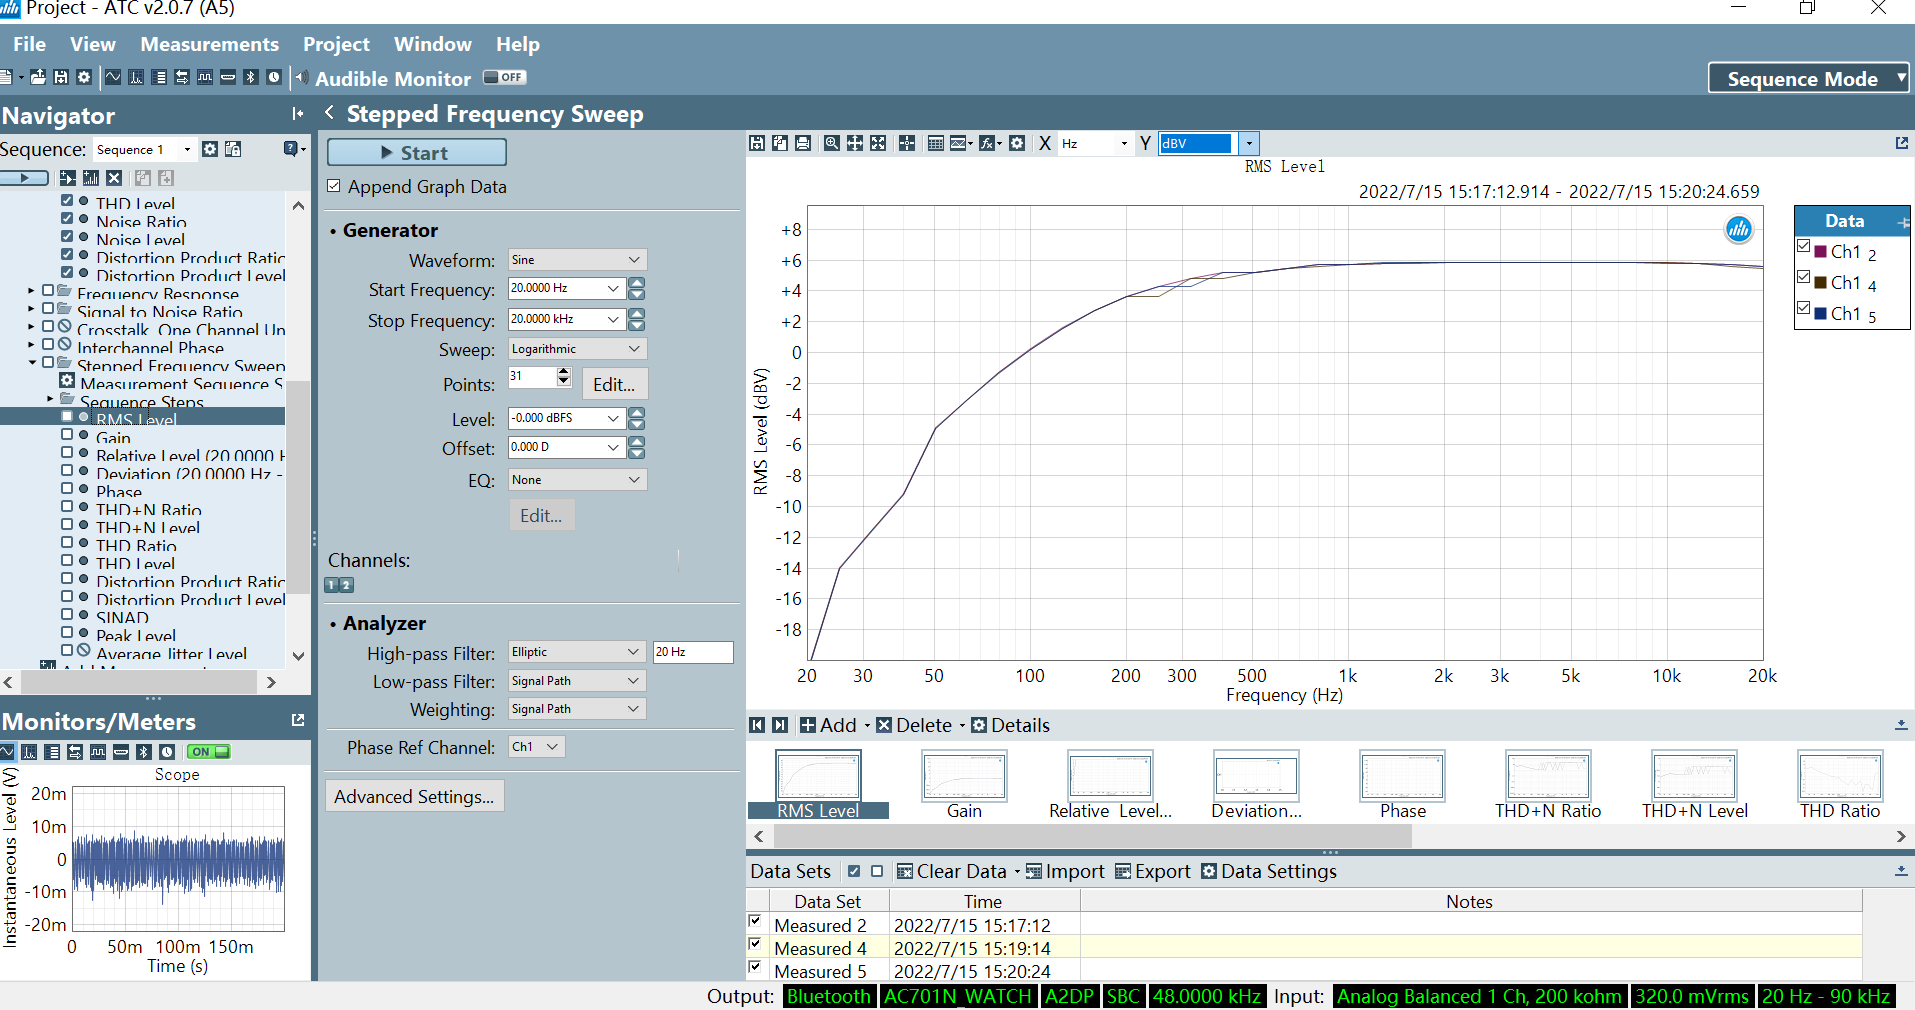Uncheck Measured 4 data set checkbox
Screen dimensions: 1915x1010
[x=755, y=944]
